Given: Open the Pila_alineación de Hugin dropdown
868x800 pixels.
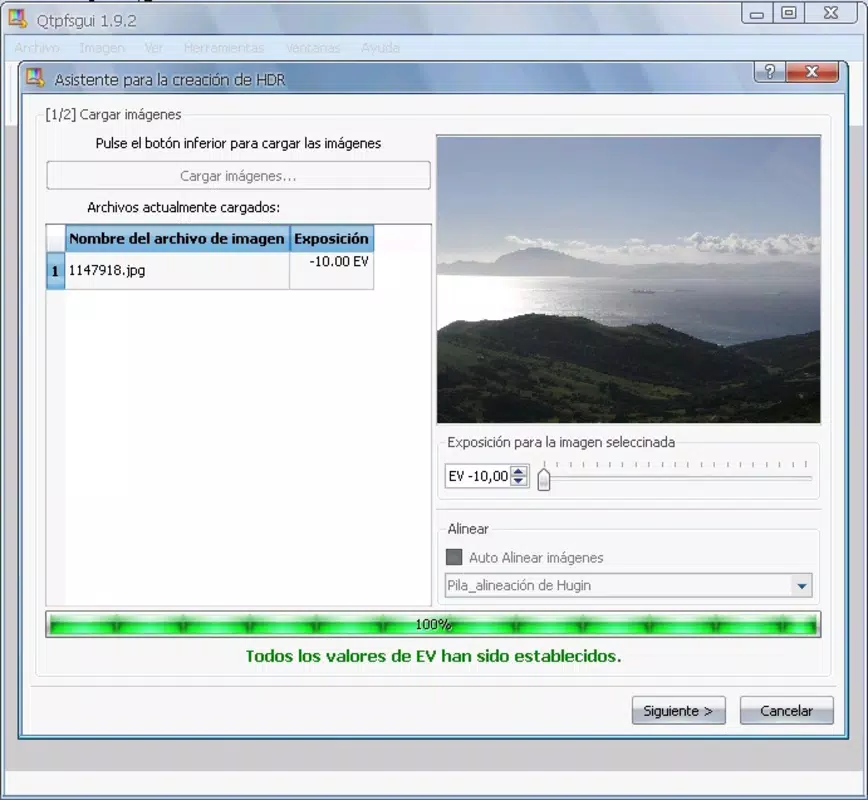Looking at the screenshot, I should (x=628, y=585).
